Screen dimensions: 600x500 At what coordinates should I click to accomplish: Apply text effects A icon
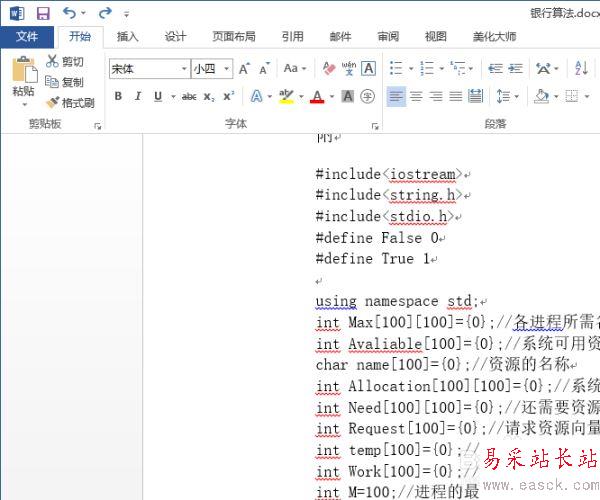coord(256,96)
